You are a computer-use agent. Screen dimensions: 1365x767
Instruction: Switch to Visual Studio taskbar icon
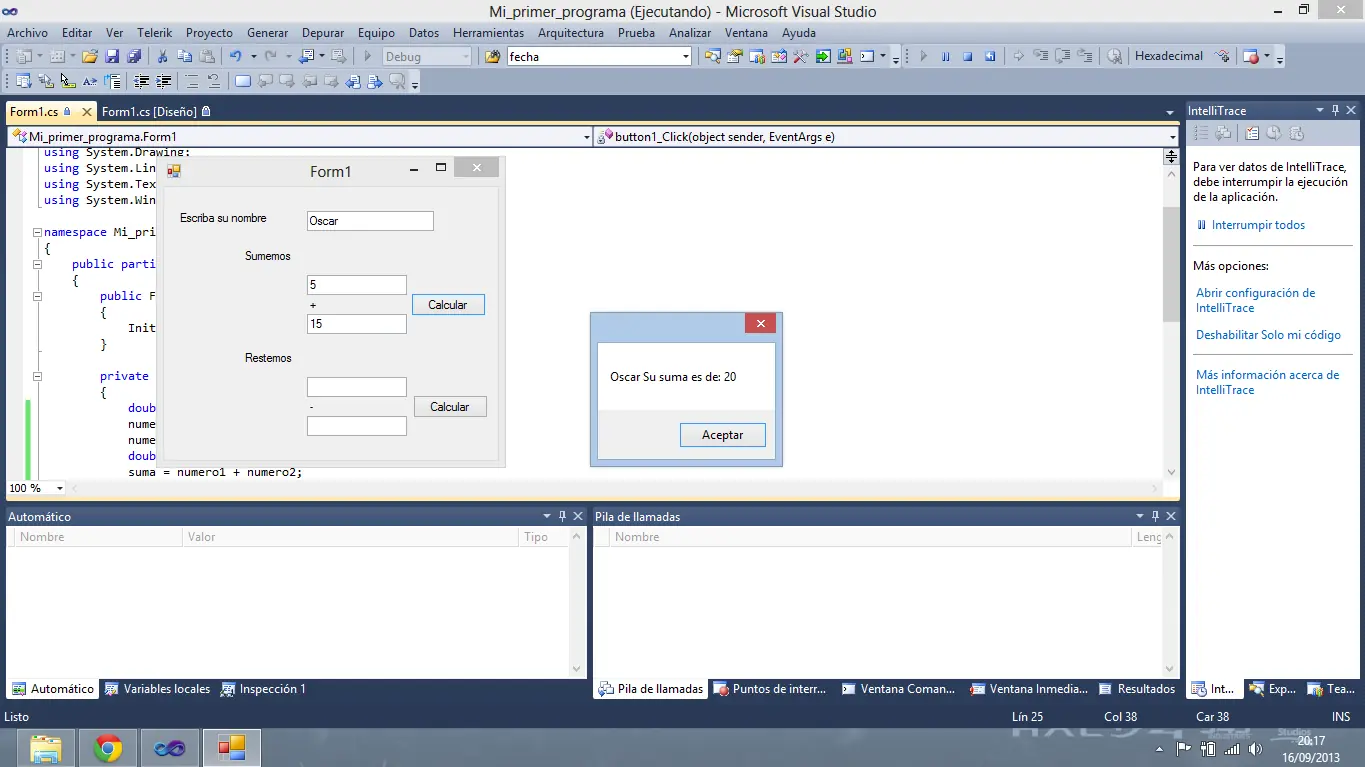click(170, 748)
